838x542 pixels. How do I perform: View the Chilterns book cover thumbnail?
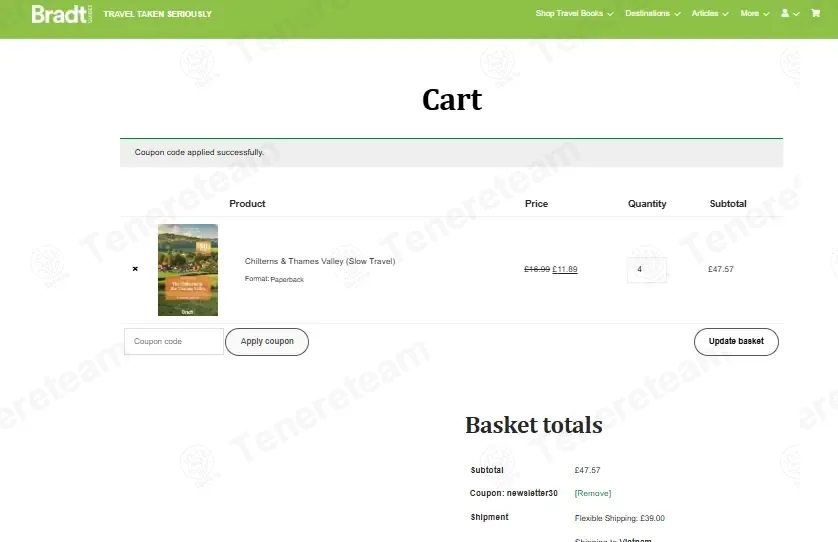[188, 270]
